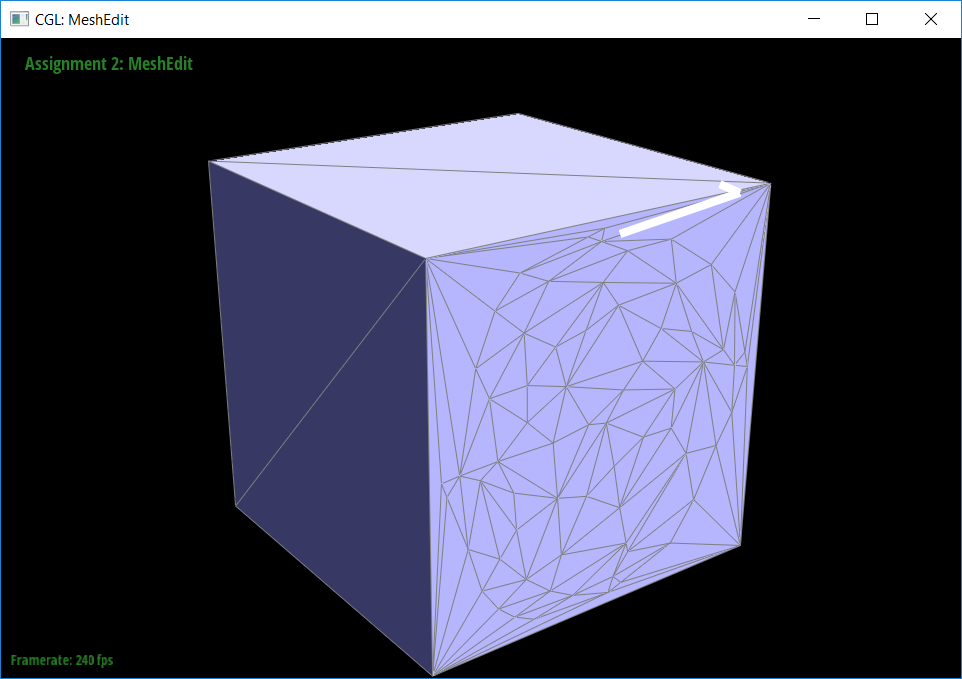This screenshot has height=679, width=962.
Task: Select the diagonal edge on the dark left face
Action: tap(331, 382)
